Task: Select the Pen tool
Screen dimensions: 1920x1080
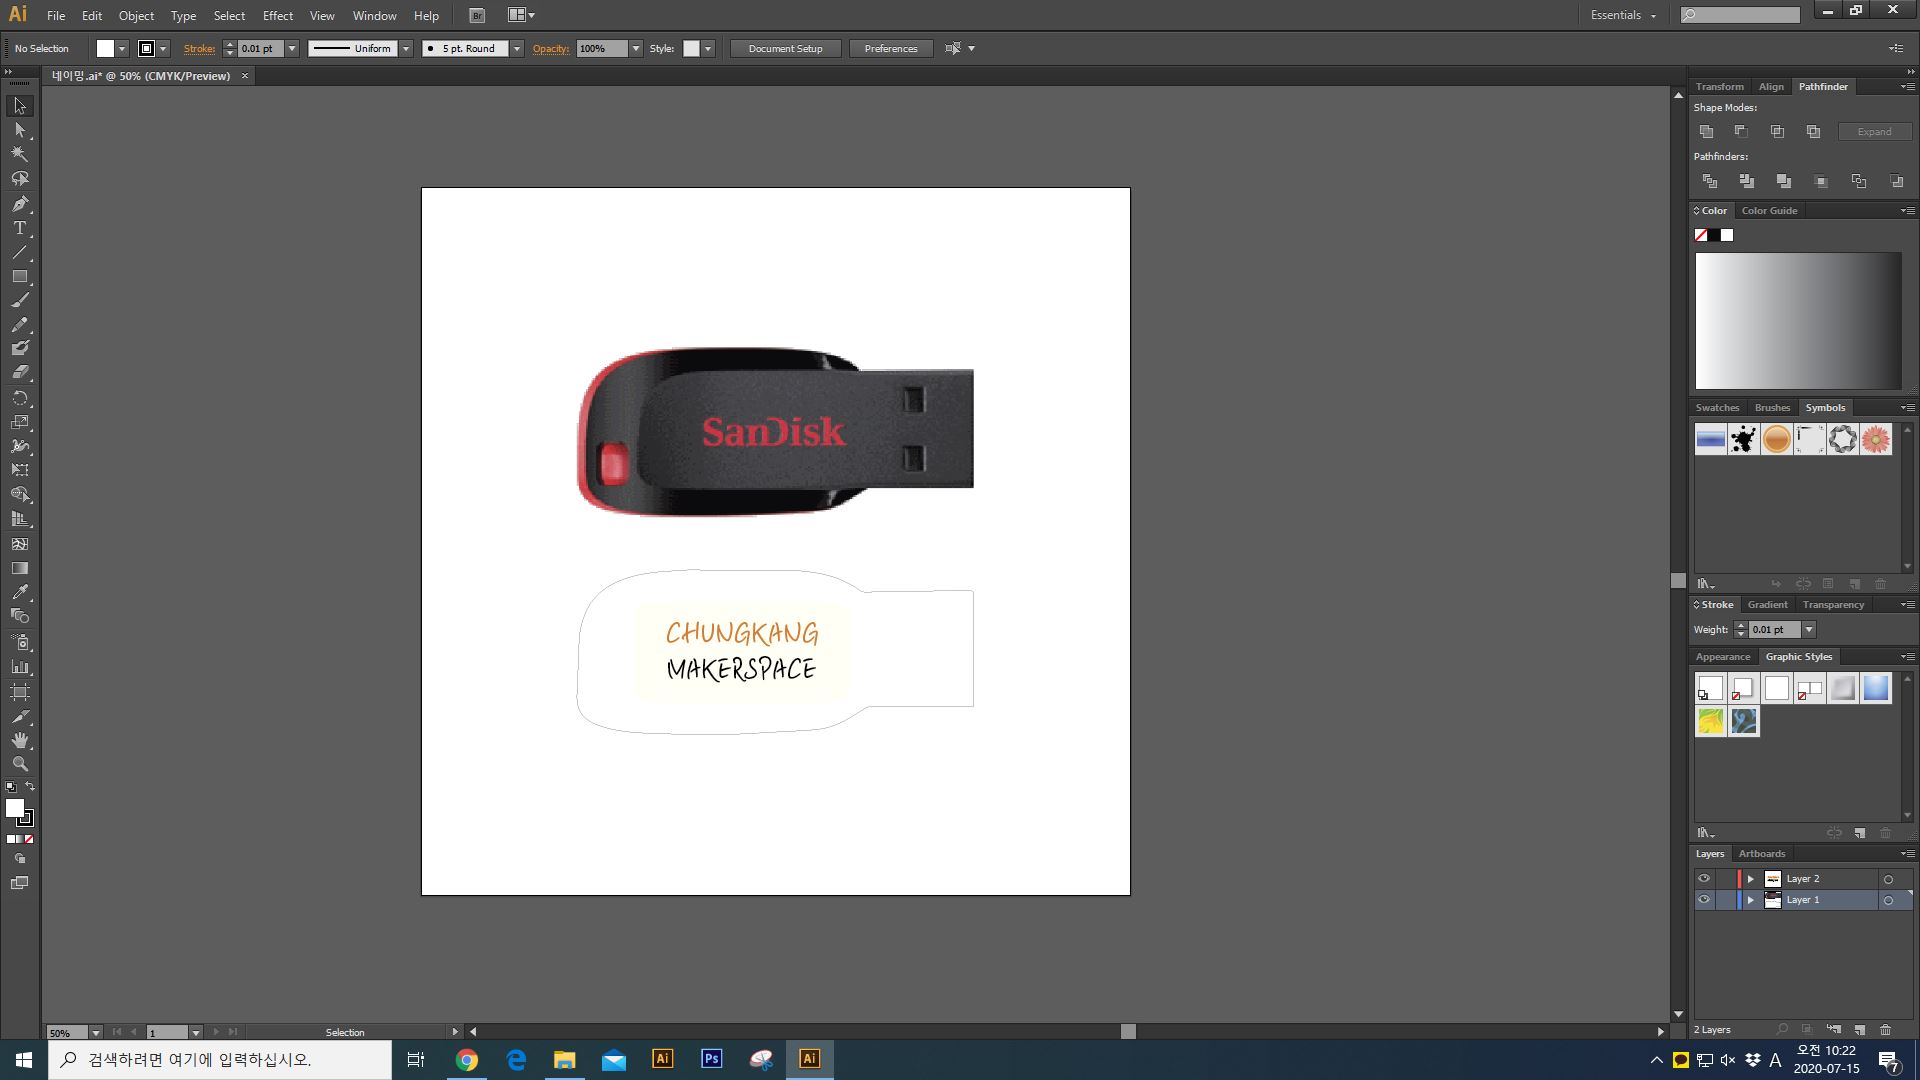Action: pyautogui.click(x=19, y=203)
